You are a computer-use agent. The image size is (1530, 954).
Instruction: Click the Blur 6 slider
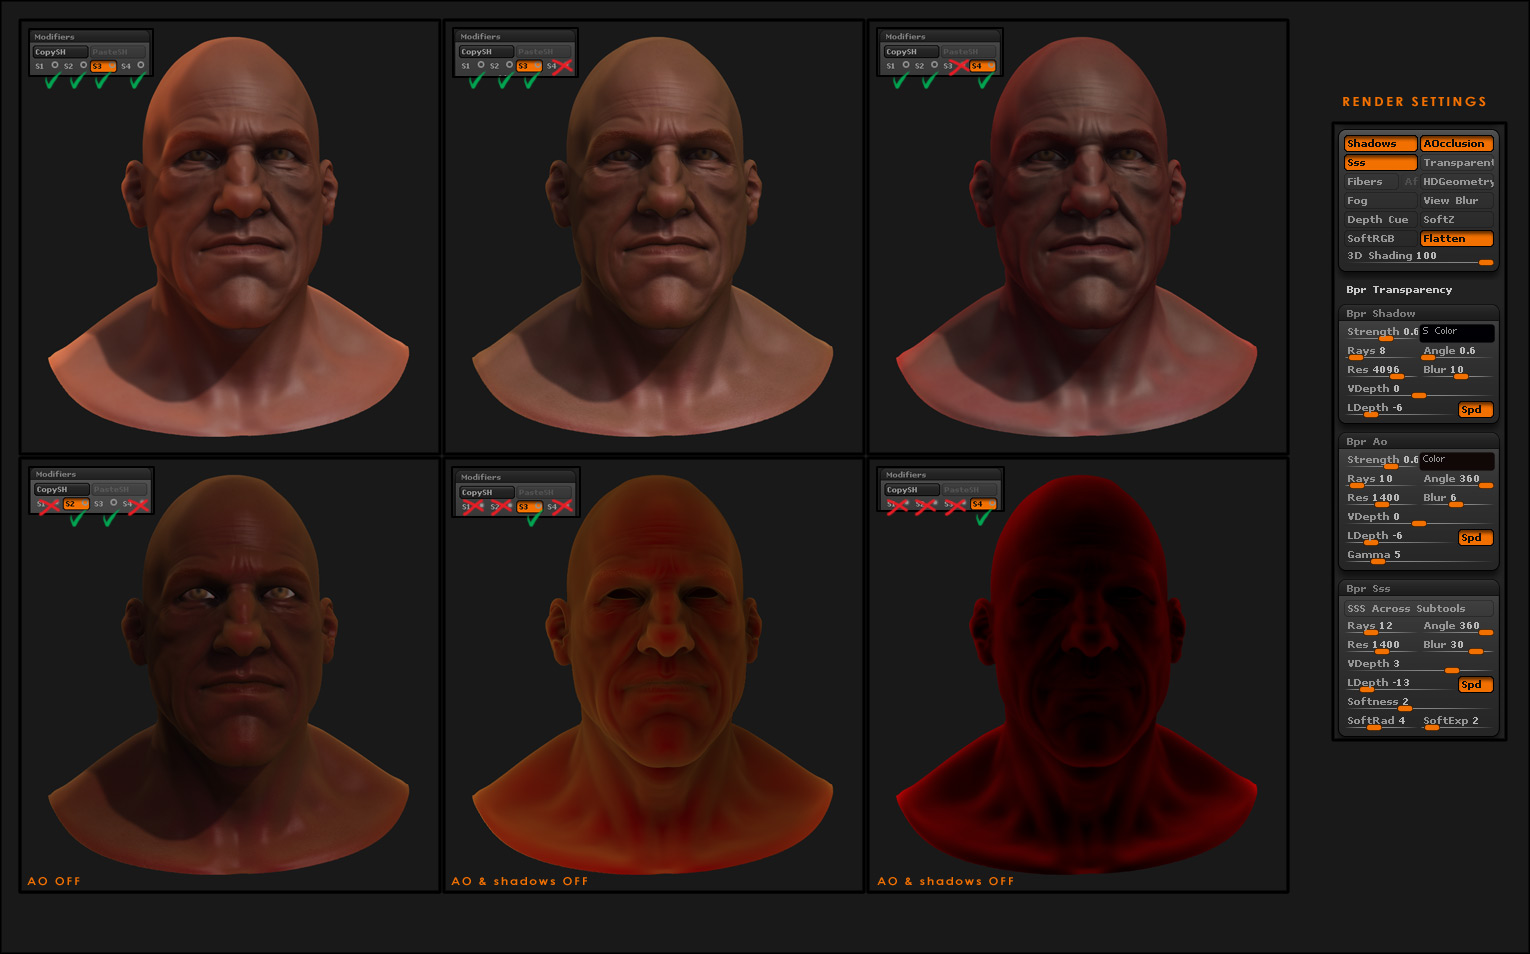pos(1456,498)
